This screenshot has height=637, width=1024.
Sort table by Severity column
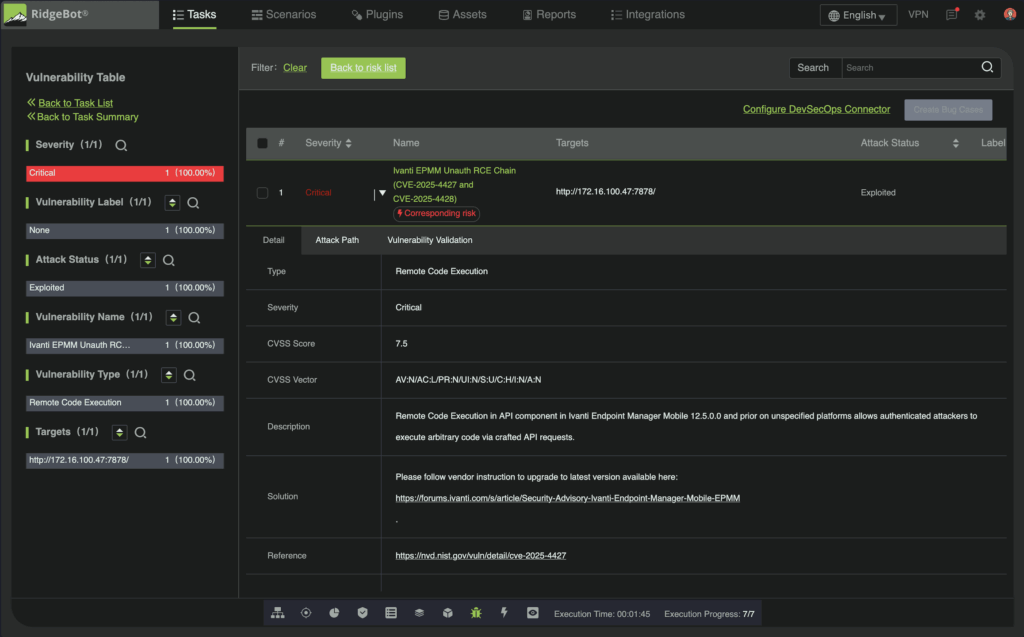(349, 143)
